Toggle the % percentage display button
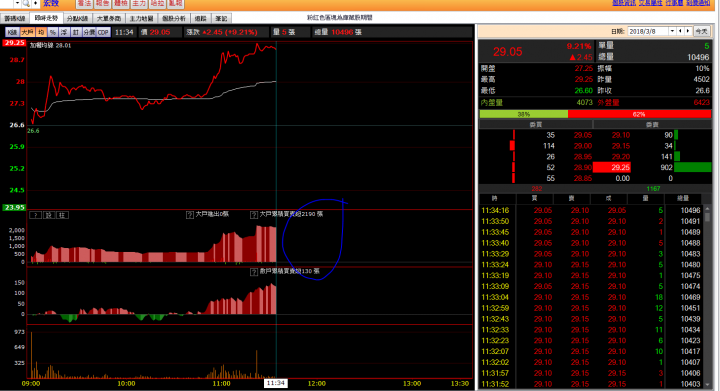 pos(53,32)
